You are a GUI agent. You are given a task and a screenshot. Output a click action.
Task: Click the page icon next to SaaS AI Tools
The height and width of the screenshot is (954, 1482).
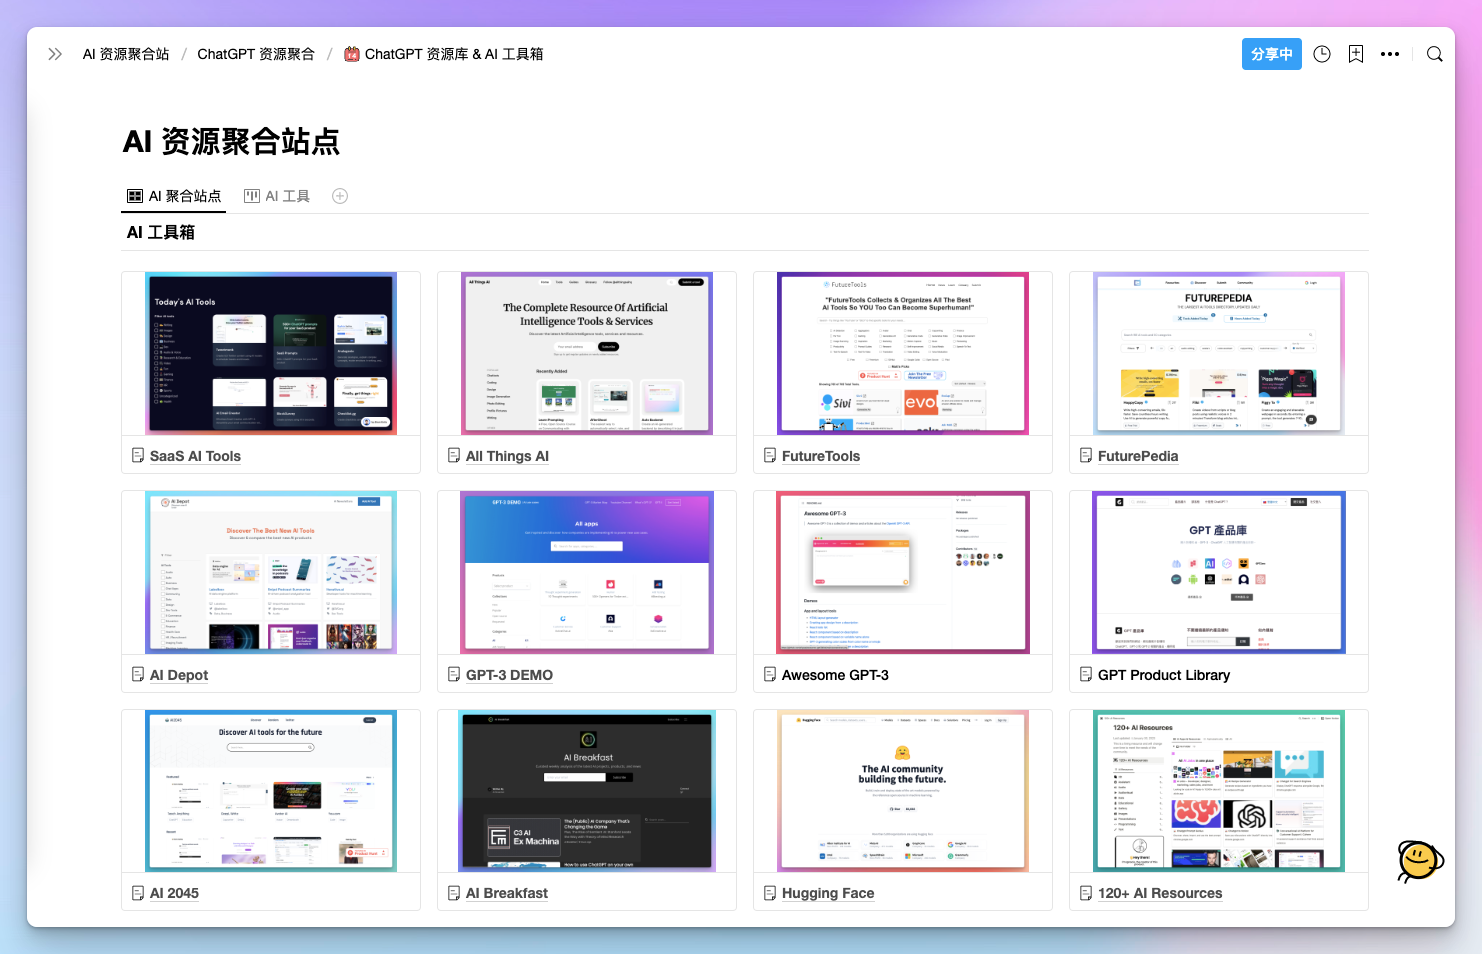tap(138, 455)
